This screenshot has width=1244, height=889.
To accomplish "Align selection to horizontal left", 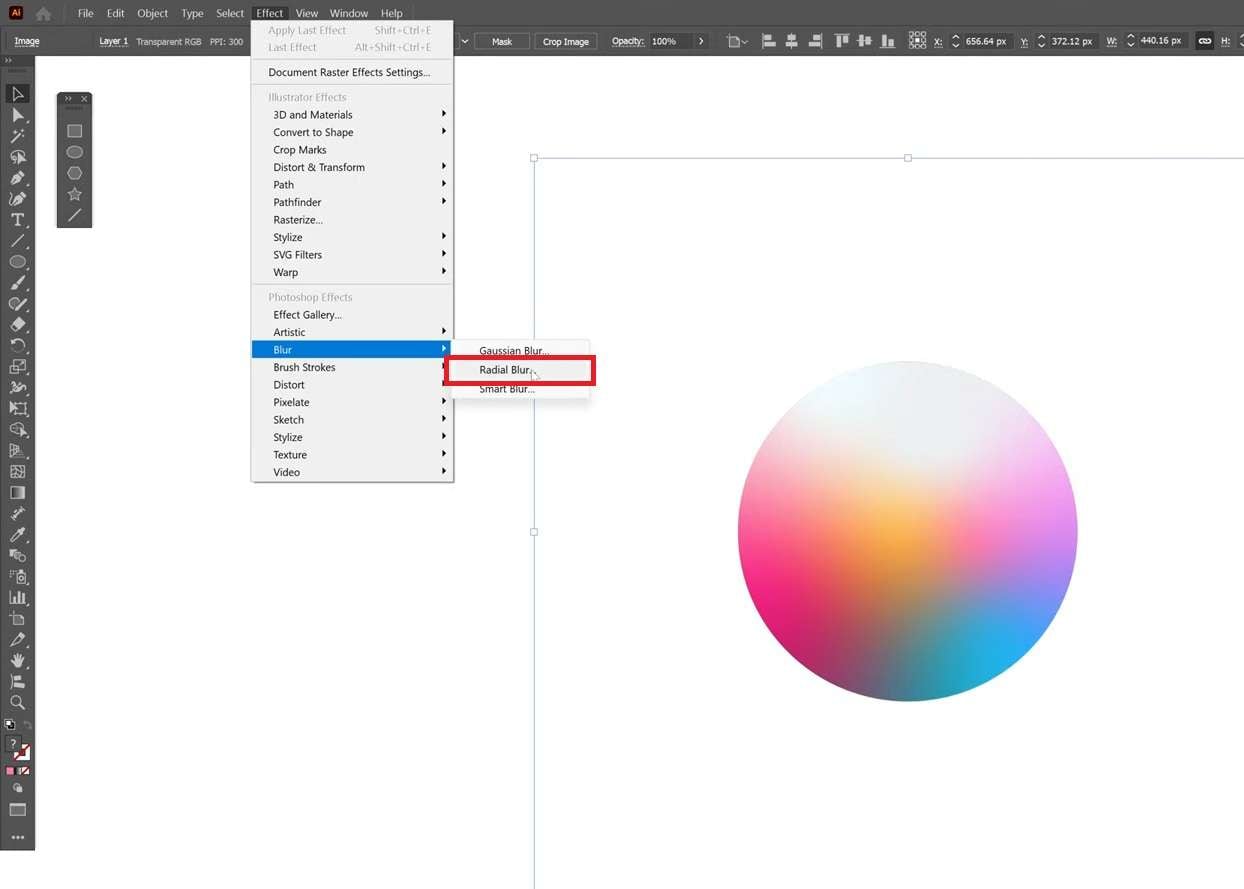I will 769,41.
